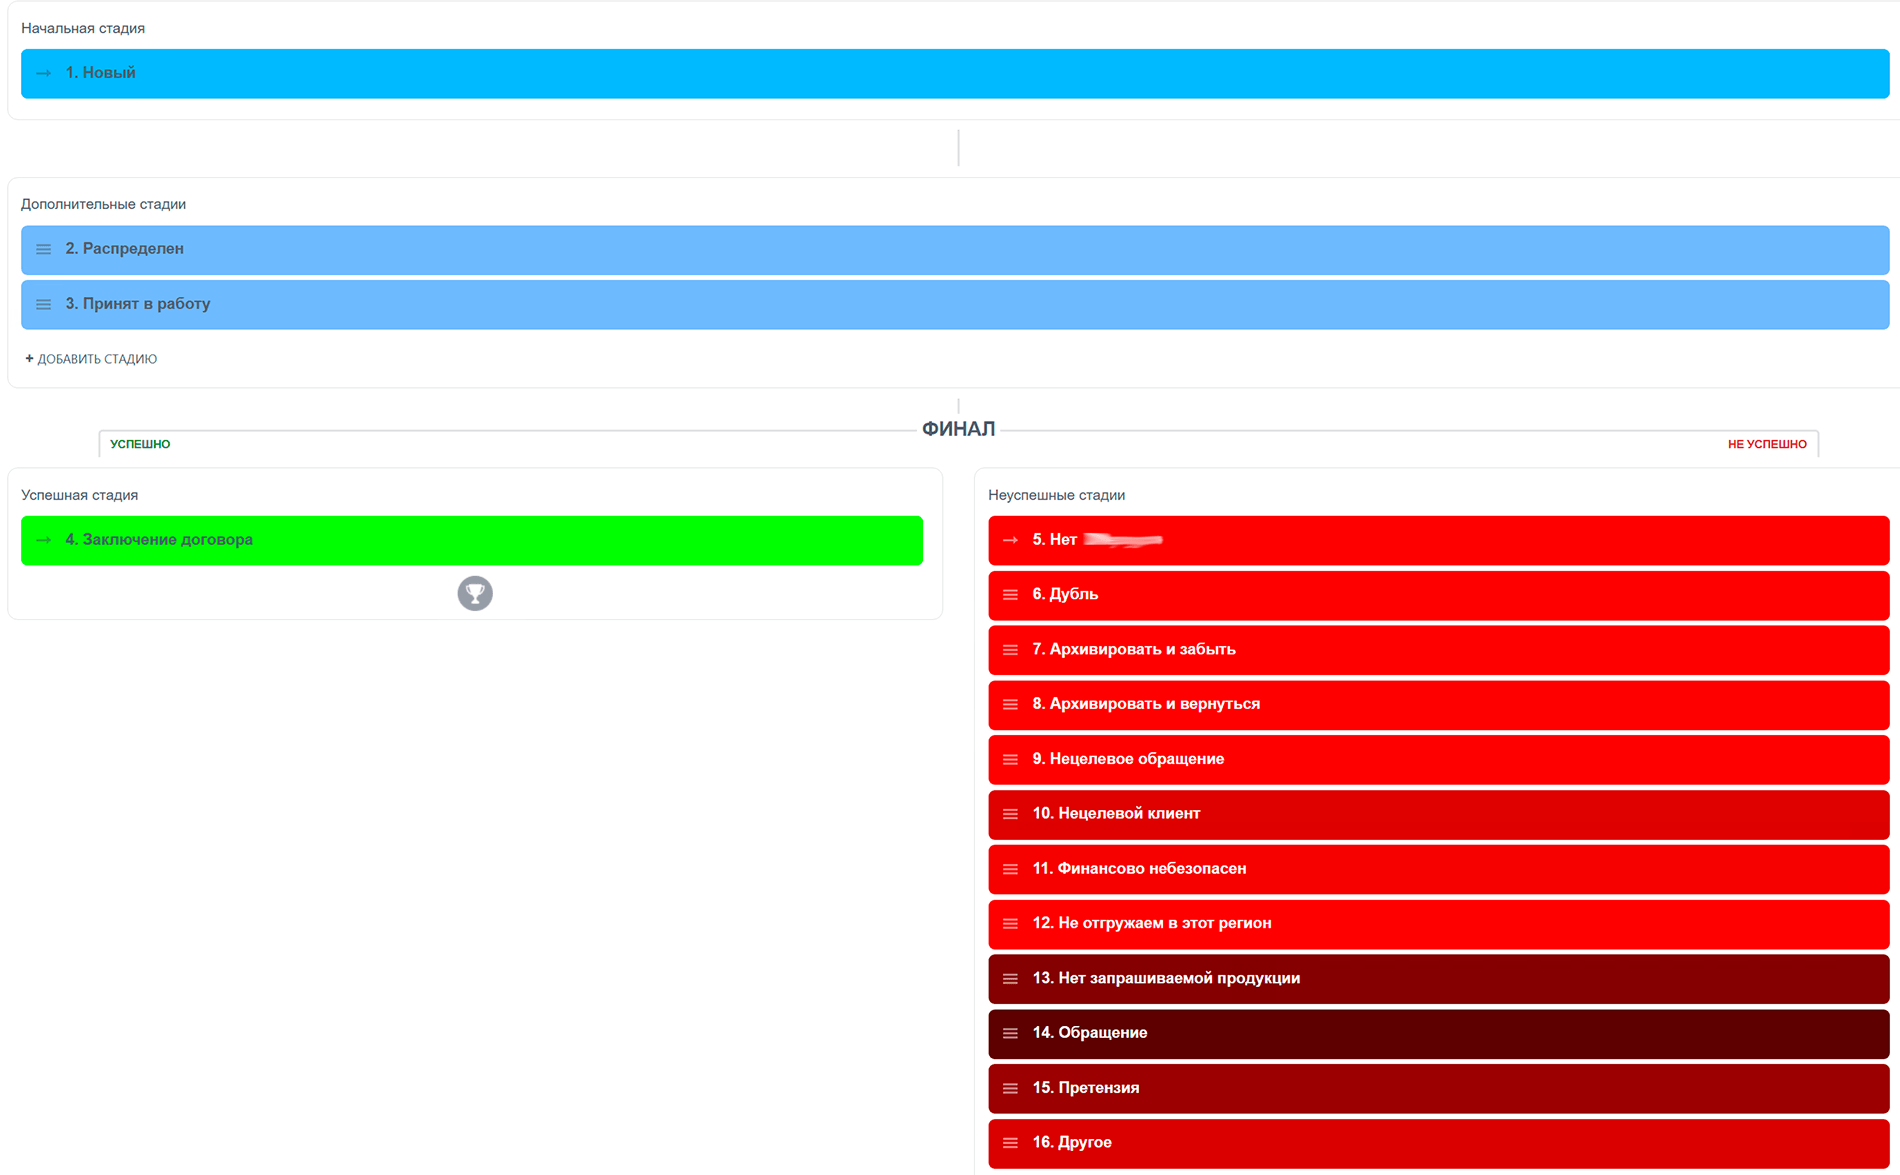This screenshot has width=1900, height=1175.
Task: Click drag handle of Нецелевое обращение
Action: (1010, 759)
